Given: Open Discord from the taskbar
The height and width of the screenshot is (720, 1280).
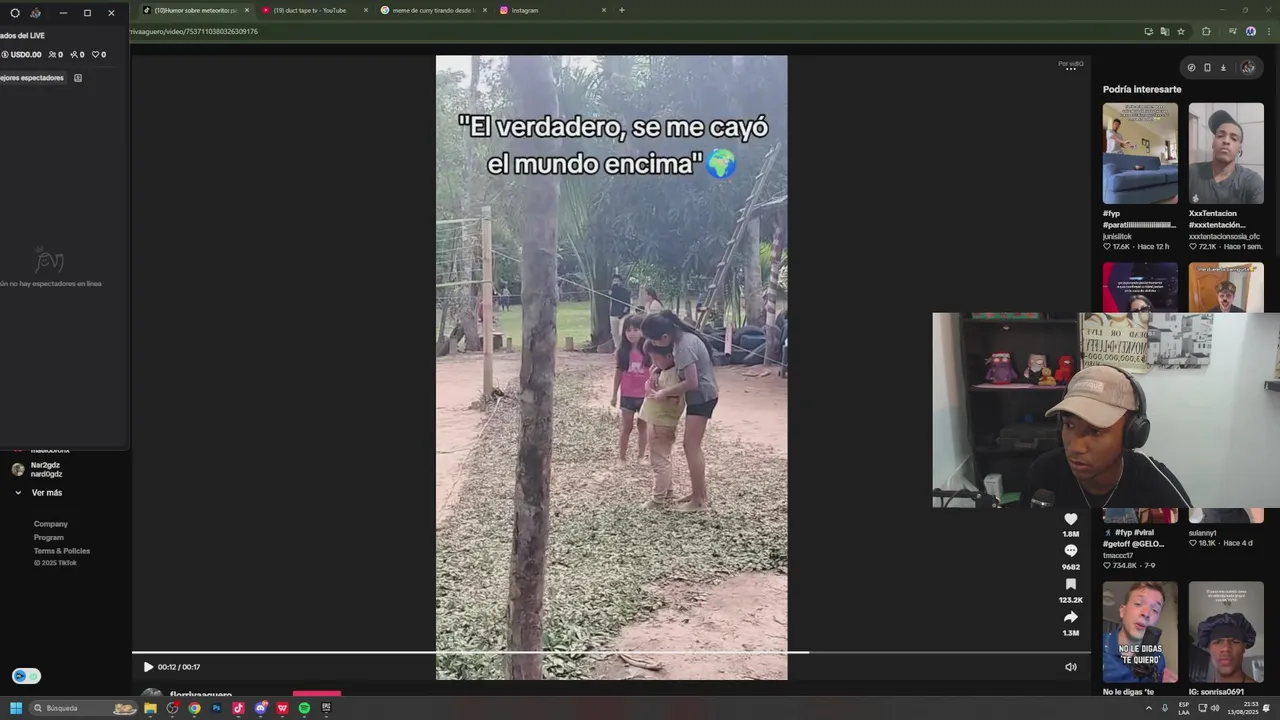Looking at the screenshot, I should 260,708.
